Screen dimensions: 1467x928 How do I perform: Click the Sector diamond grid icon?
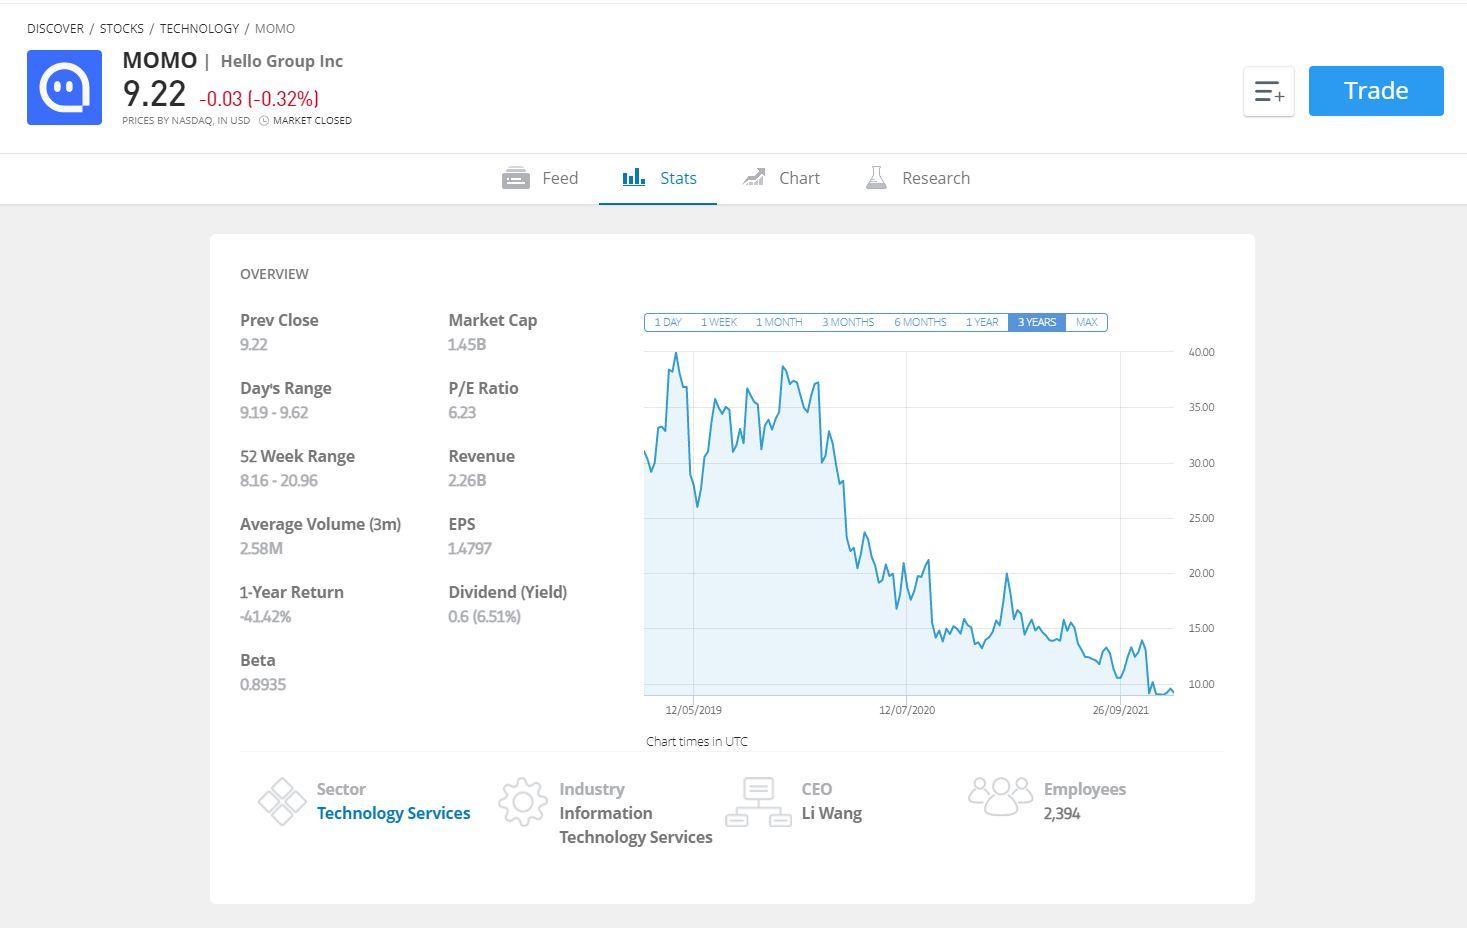click(x=282, y=801)
